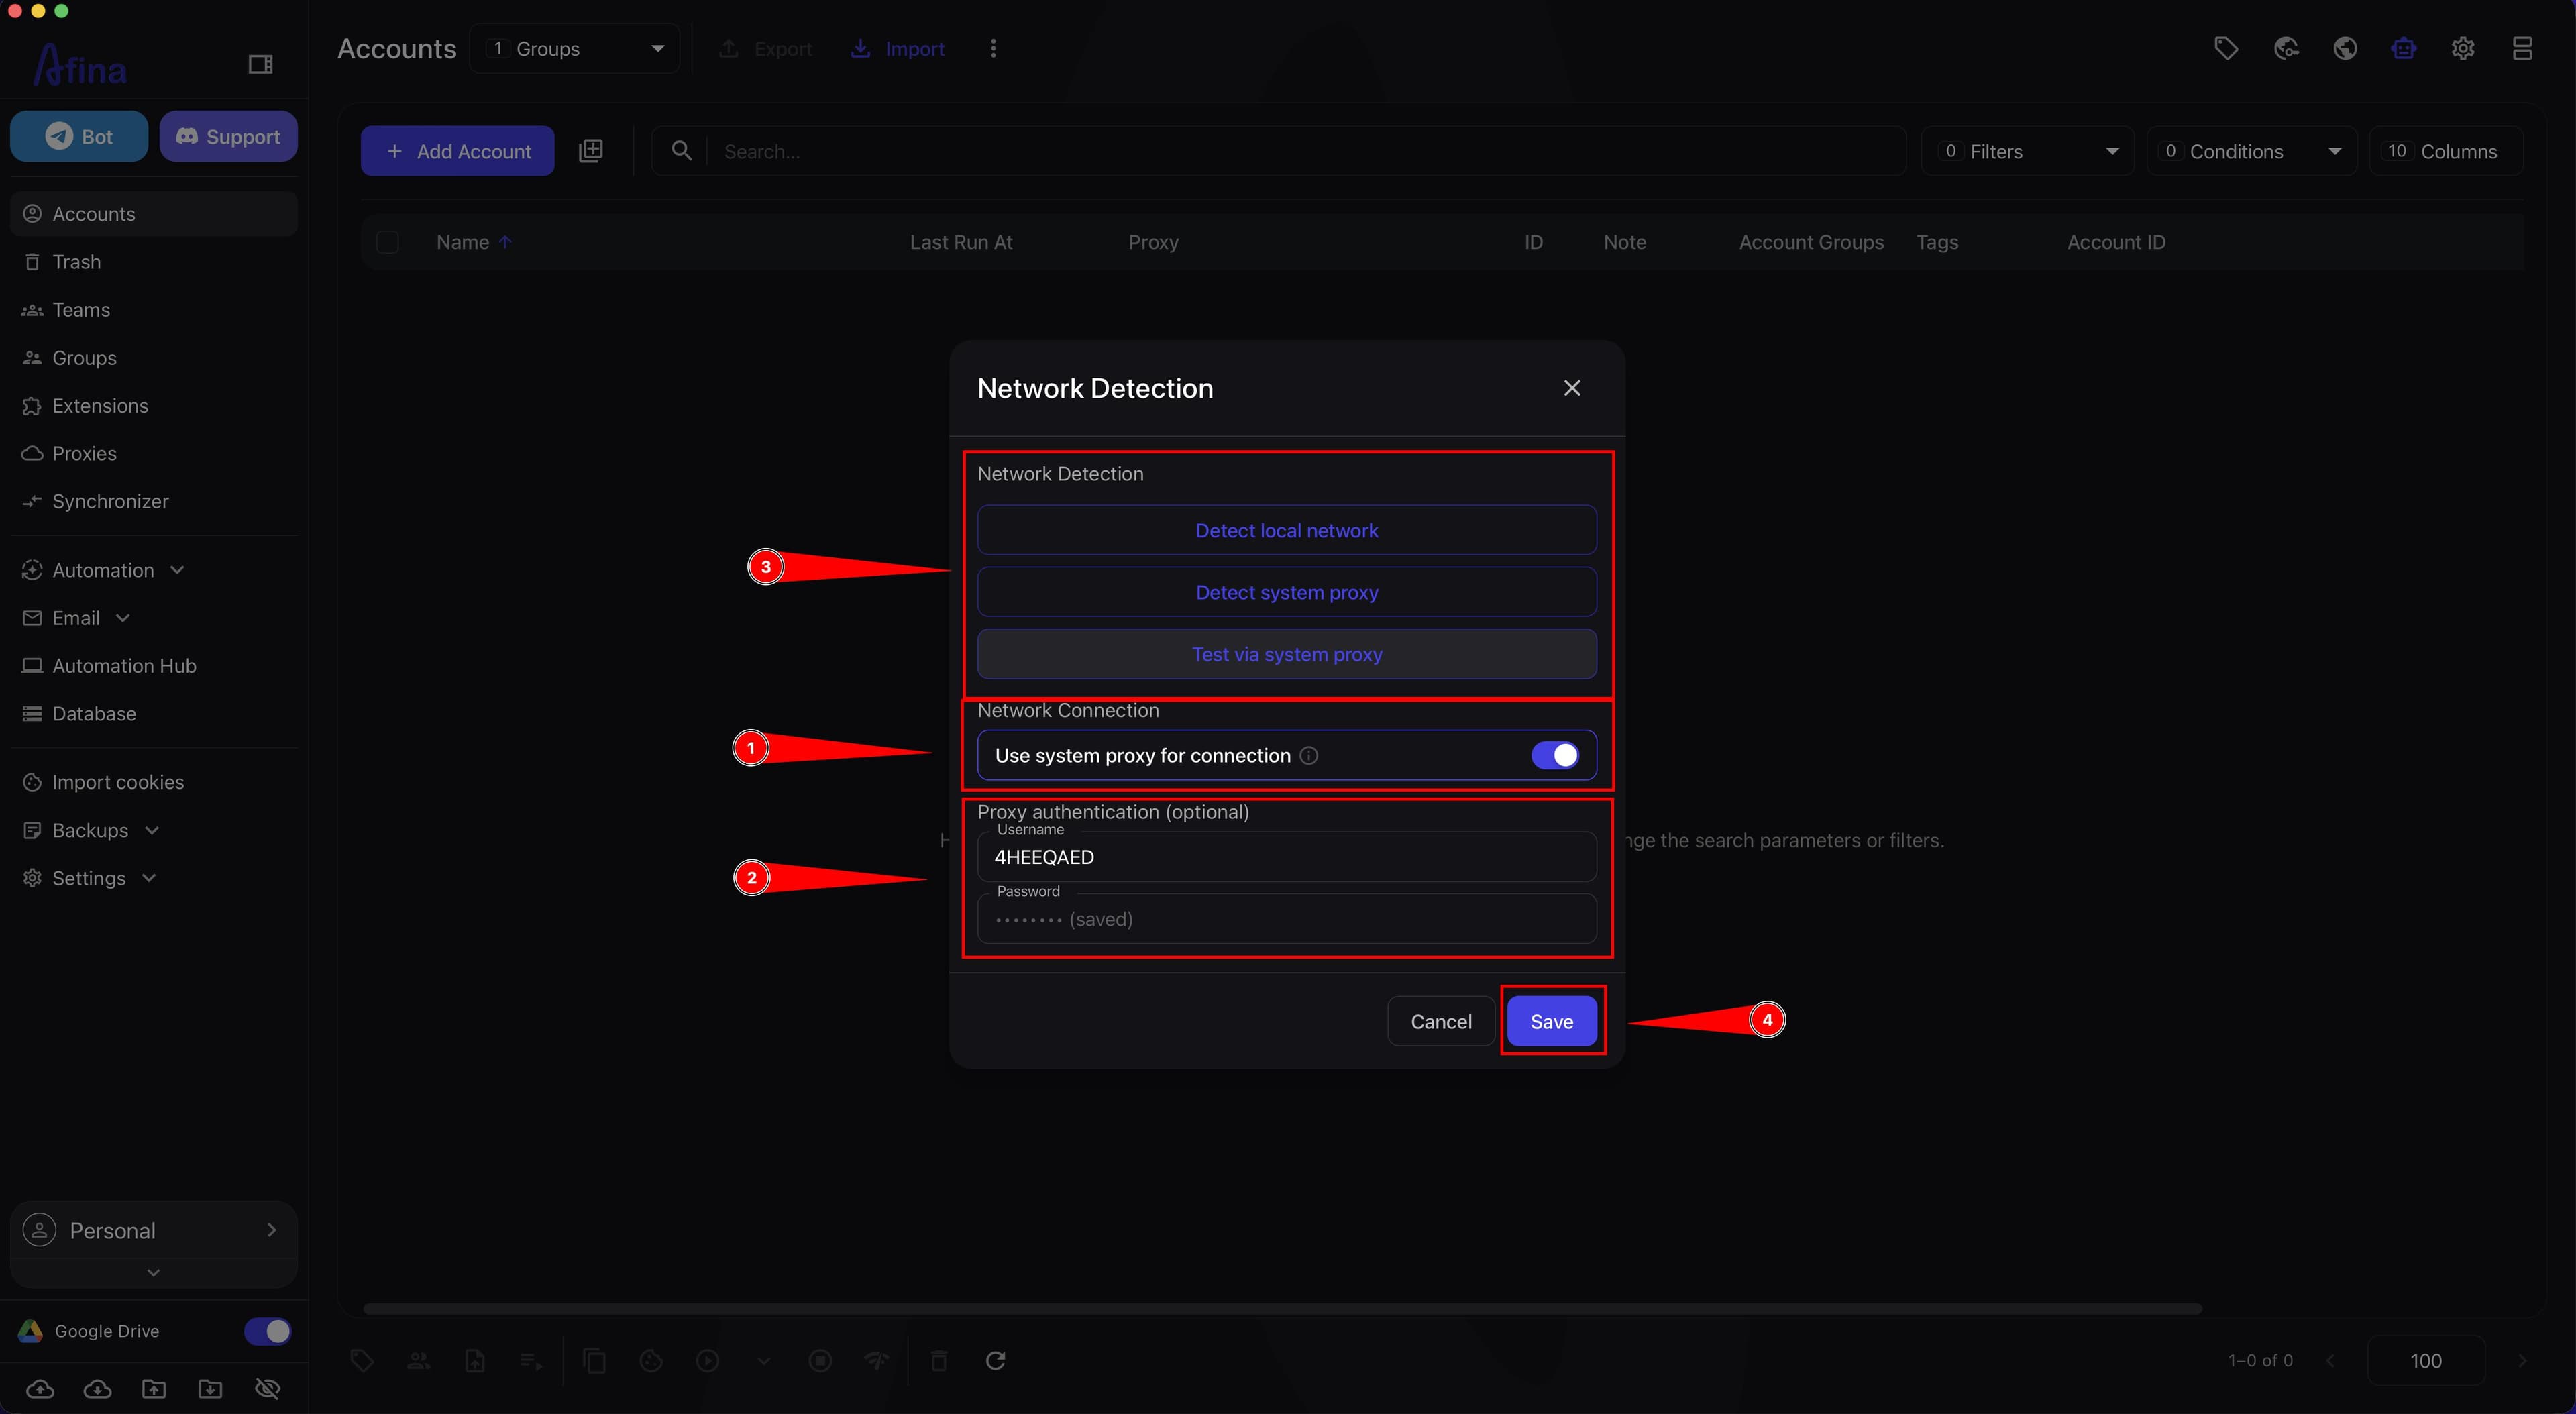This screenshot has width=2576, height=1414.
Task: Click the folder download icon
Action: click(x=210, y=1388)
